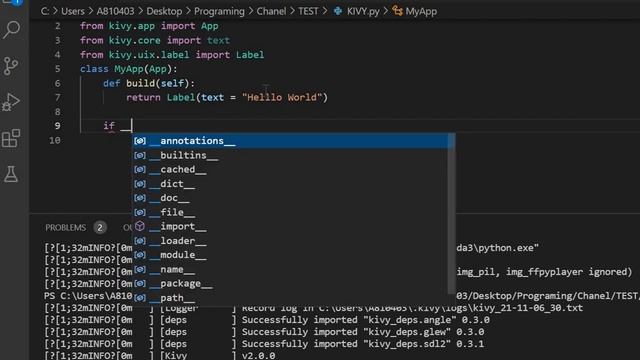Select the __name__ suggestion
Screen dimensions: 640x360
[x=290, y=269]
